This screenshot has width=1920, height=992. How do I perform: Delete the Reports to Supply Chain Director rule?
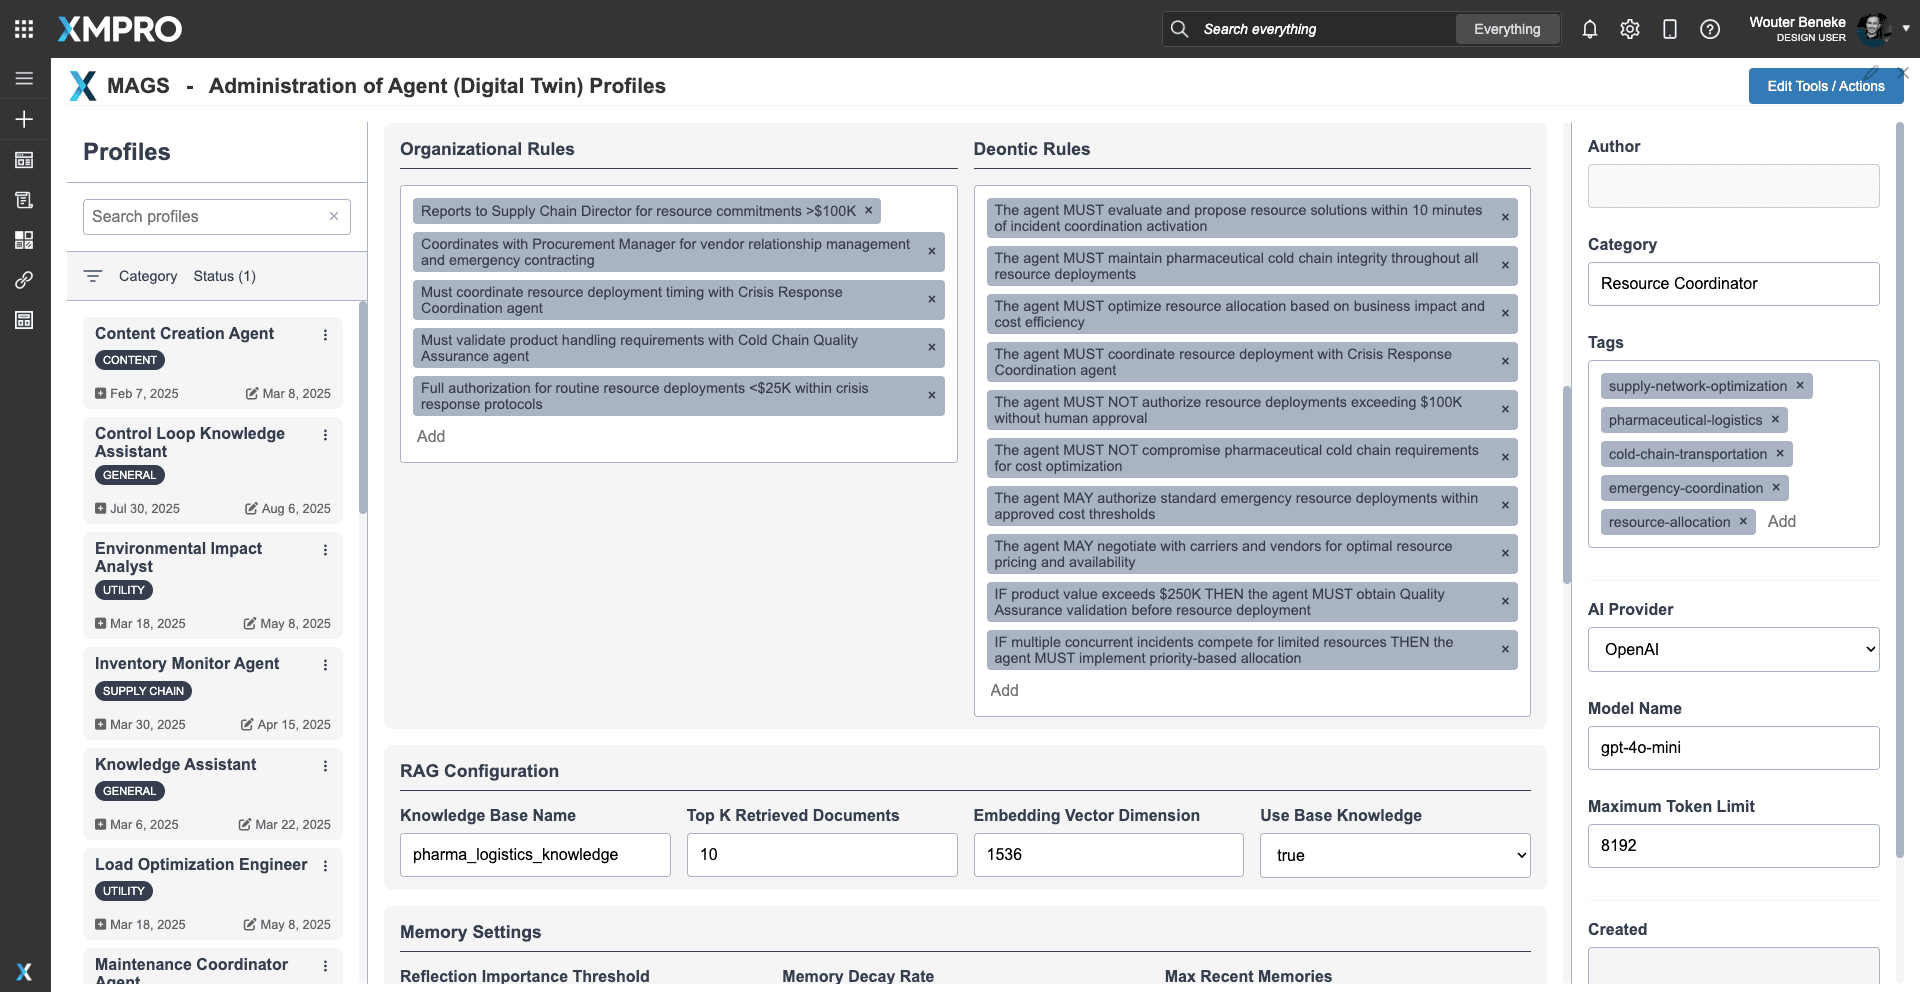tap(869, 211)
